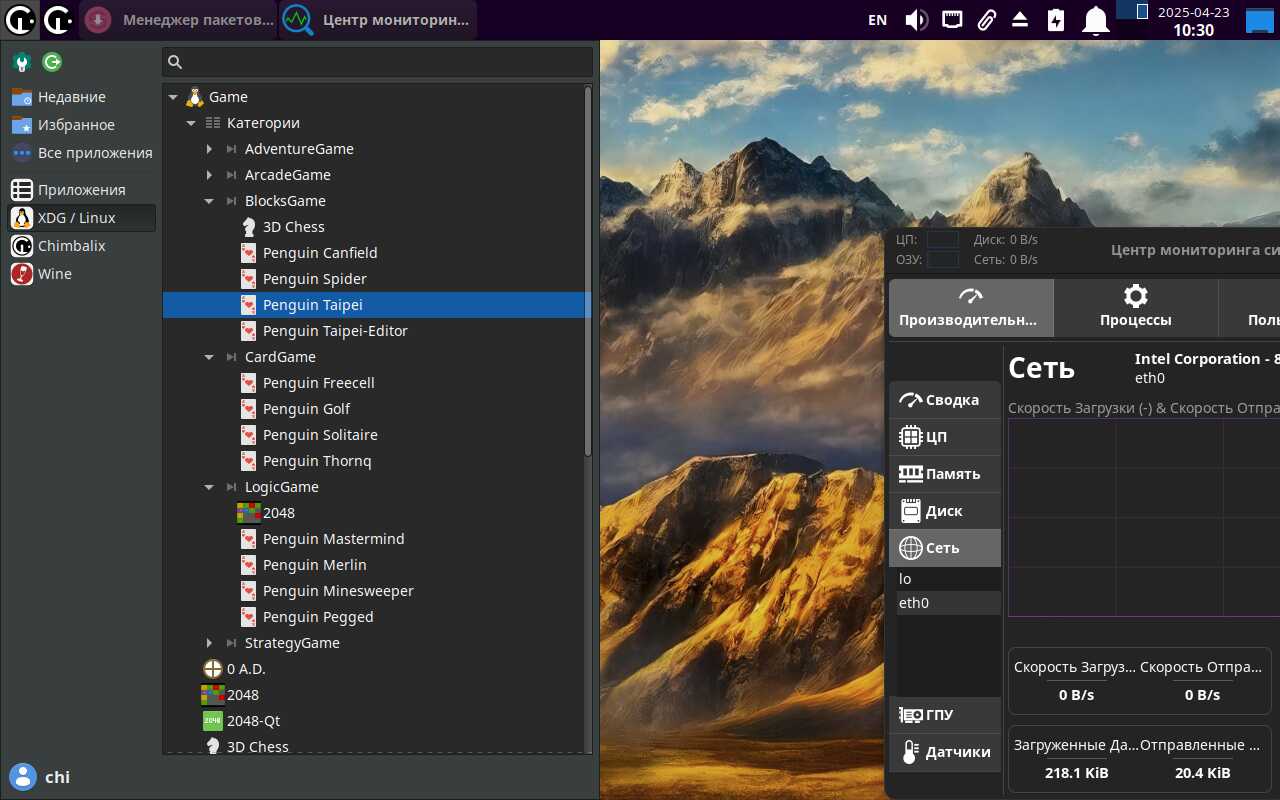Switch to Центр мониторинга taskbar window

[x=377, y=20]
